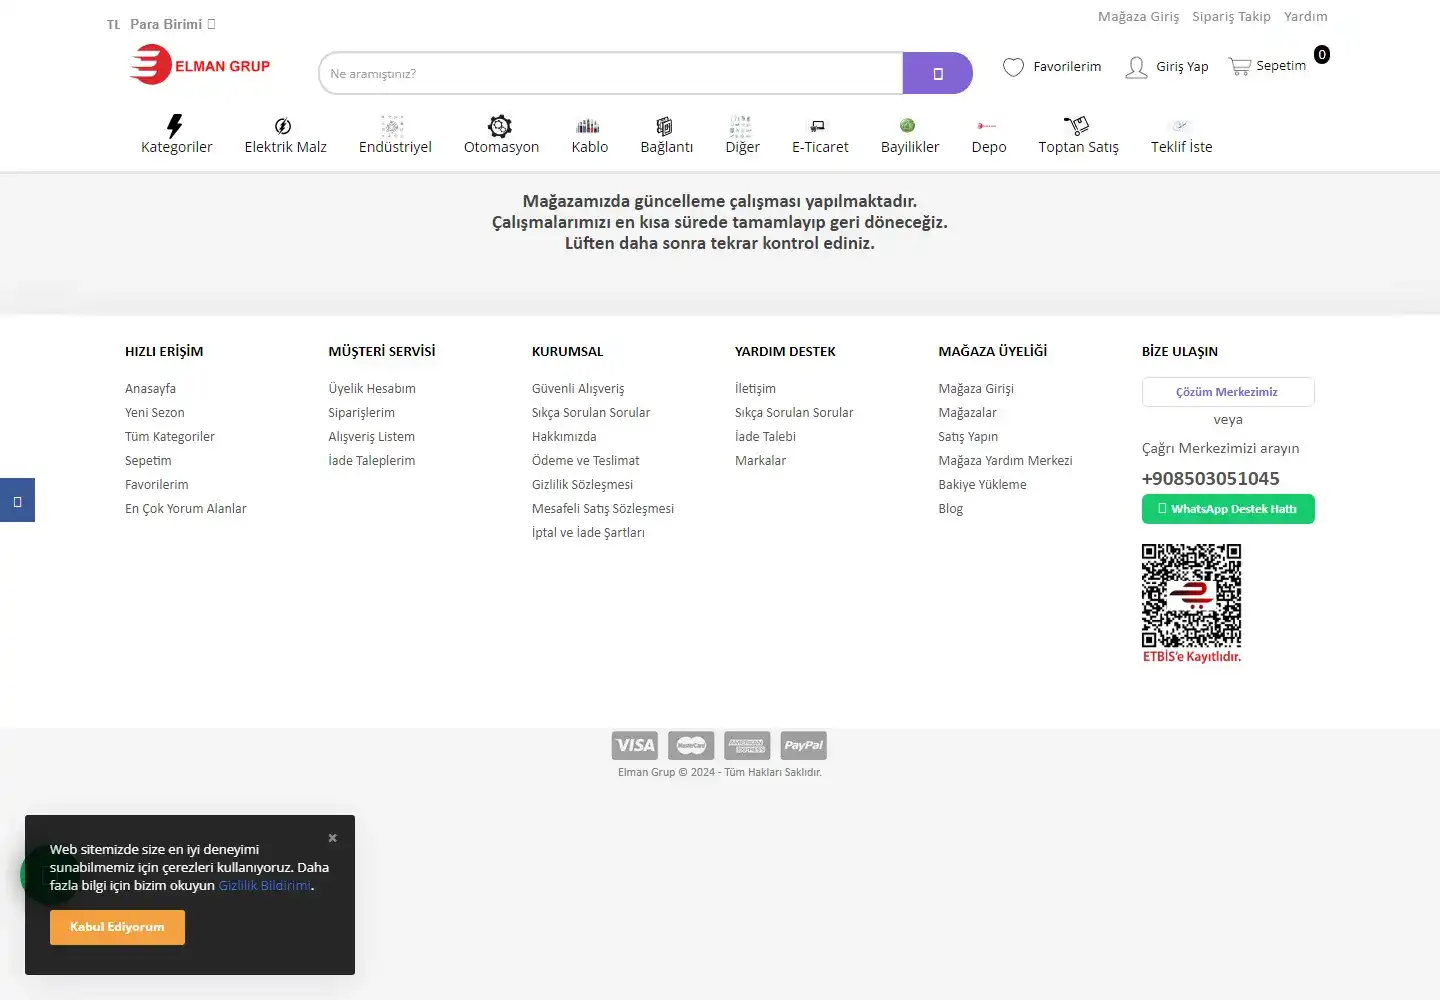Open the Gizlilik Sözleşmesi link
The image size is (1440, 1000).
click(x=583, y=484)
